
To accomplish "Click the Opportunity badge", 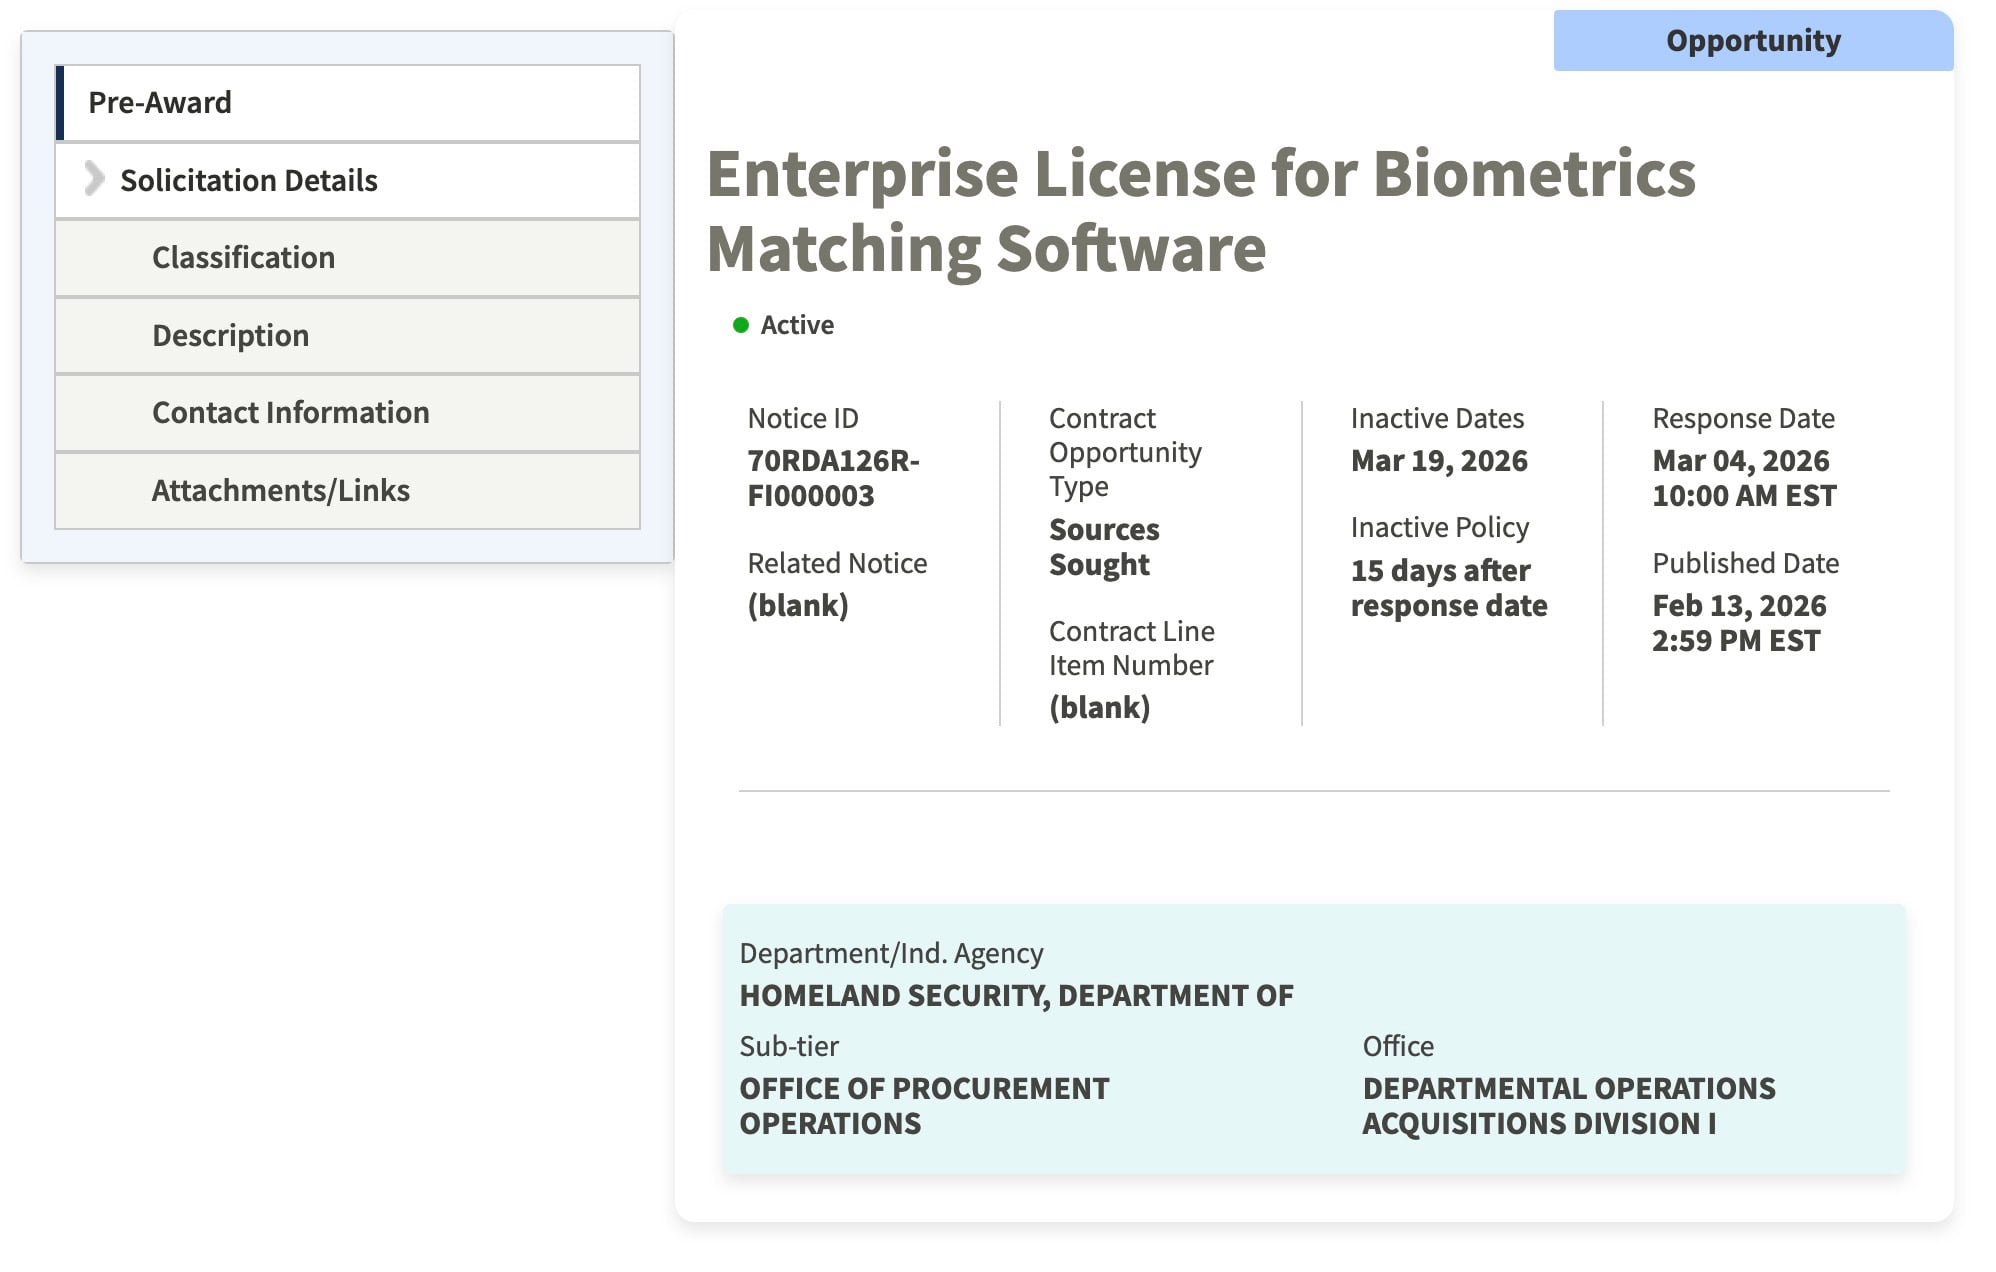I will (x=1752, y=41).
